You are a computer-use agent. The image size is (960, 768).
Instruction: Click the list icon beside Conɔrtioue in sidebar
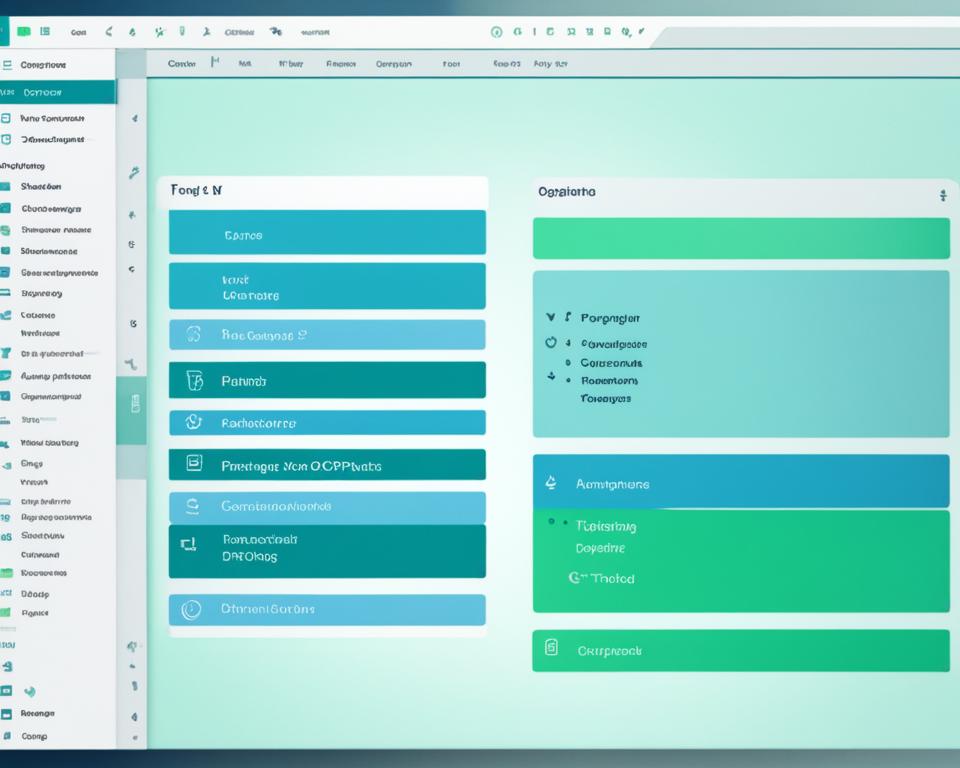(7, 64)
